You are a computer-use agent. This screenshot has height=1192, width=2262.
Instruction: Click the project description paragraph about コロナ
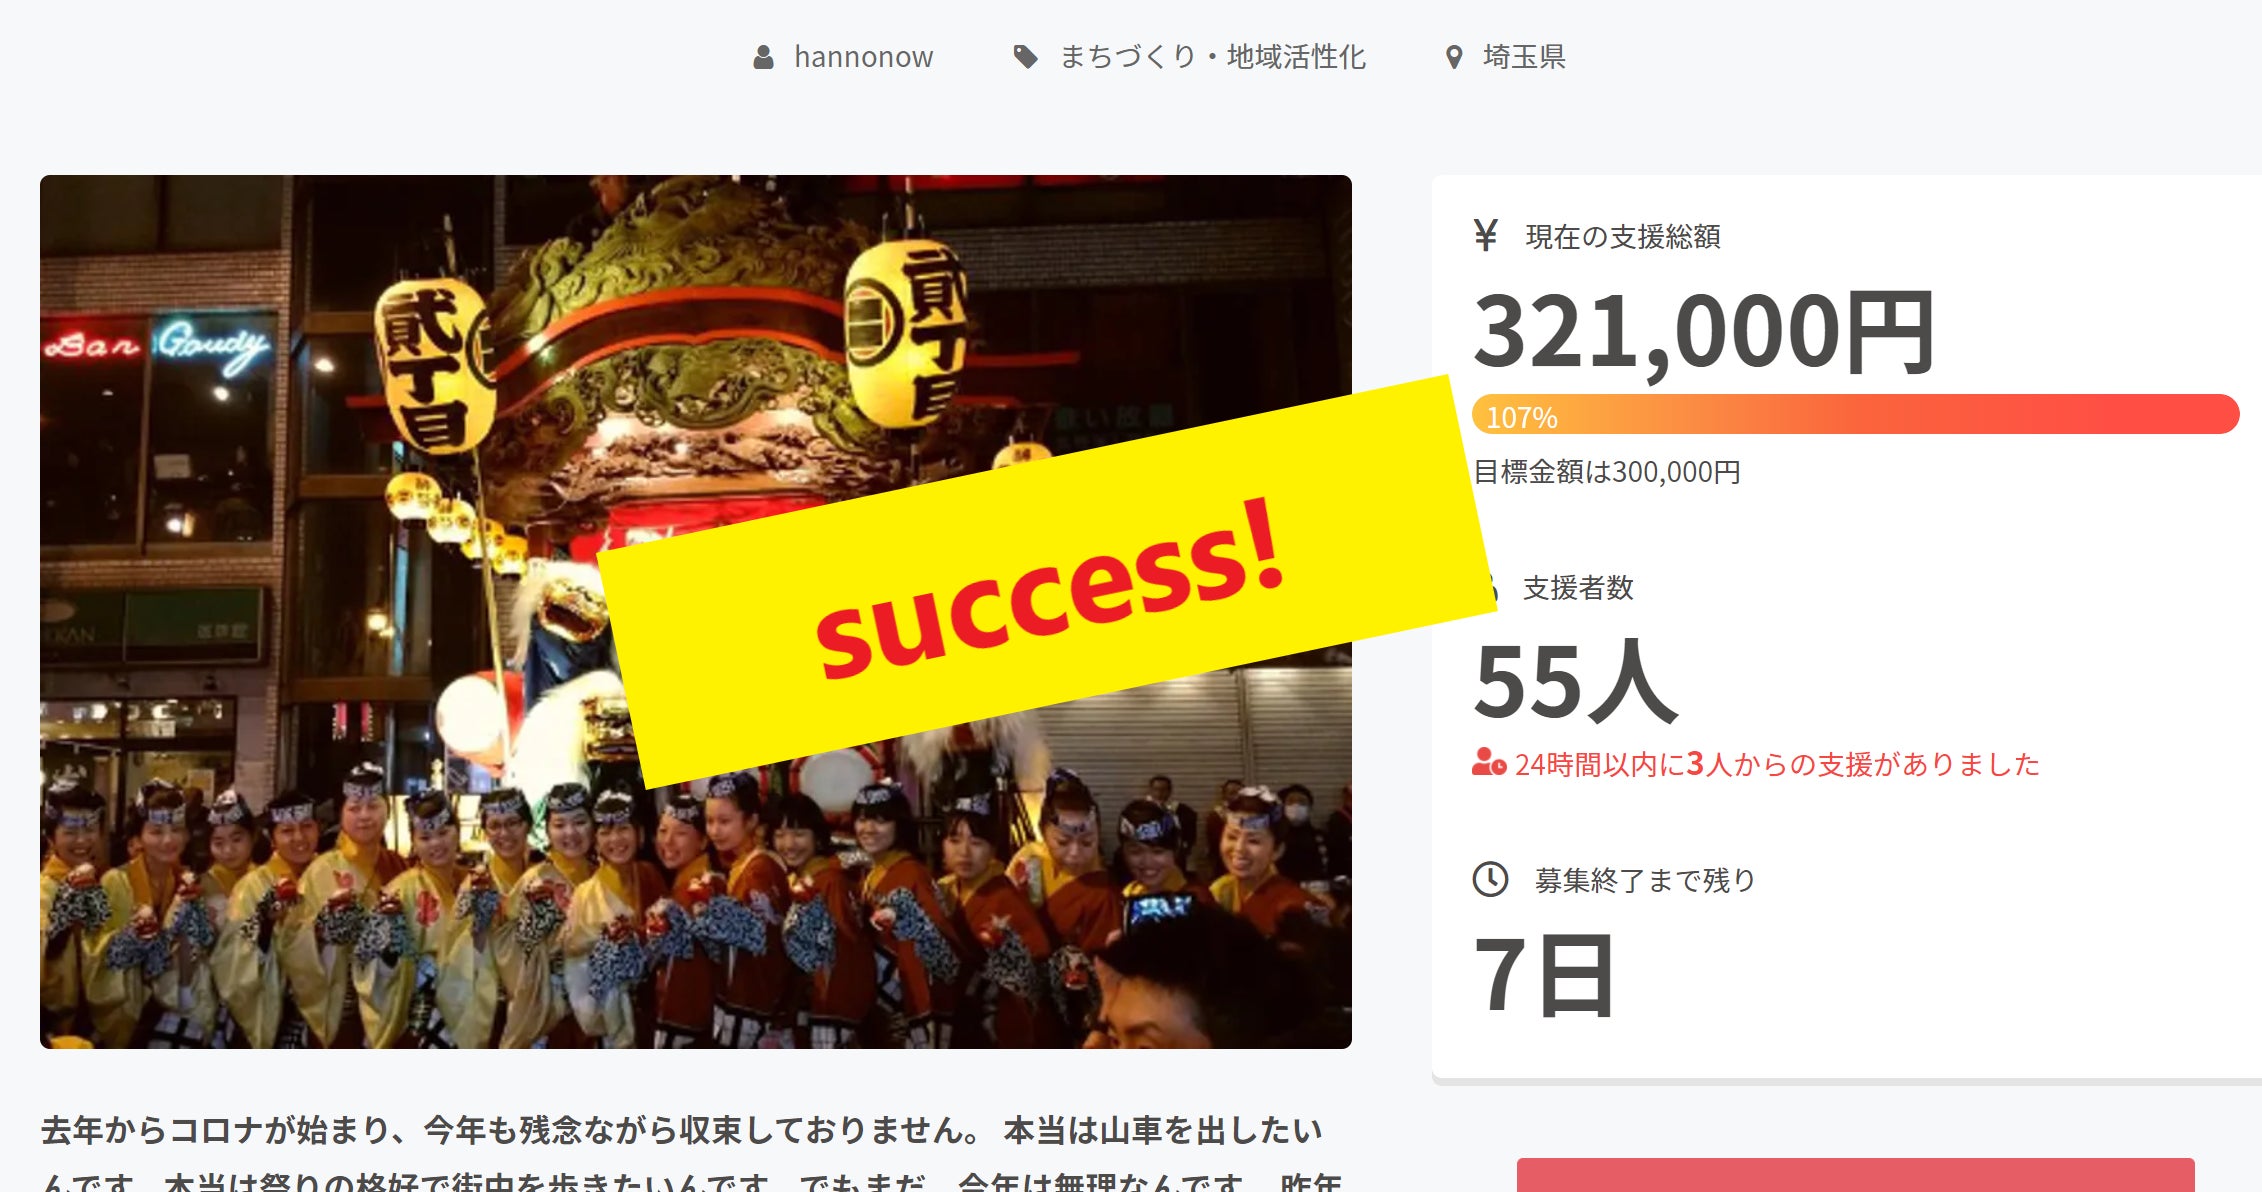pyautogui.click(x=690, y=1156)
